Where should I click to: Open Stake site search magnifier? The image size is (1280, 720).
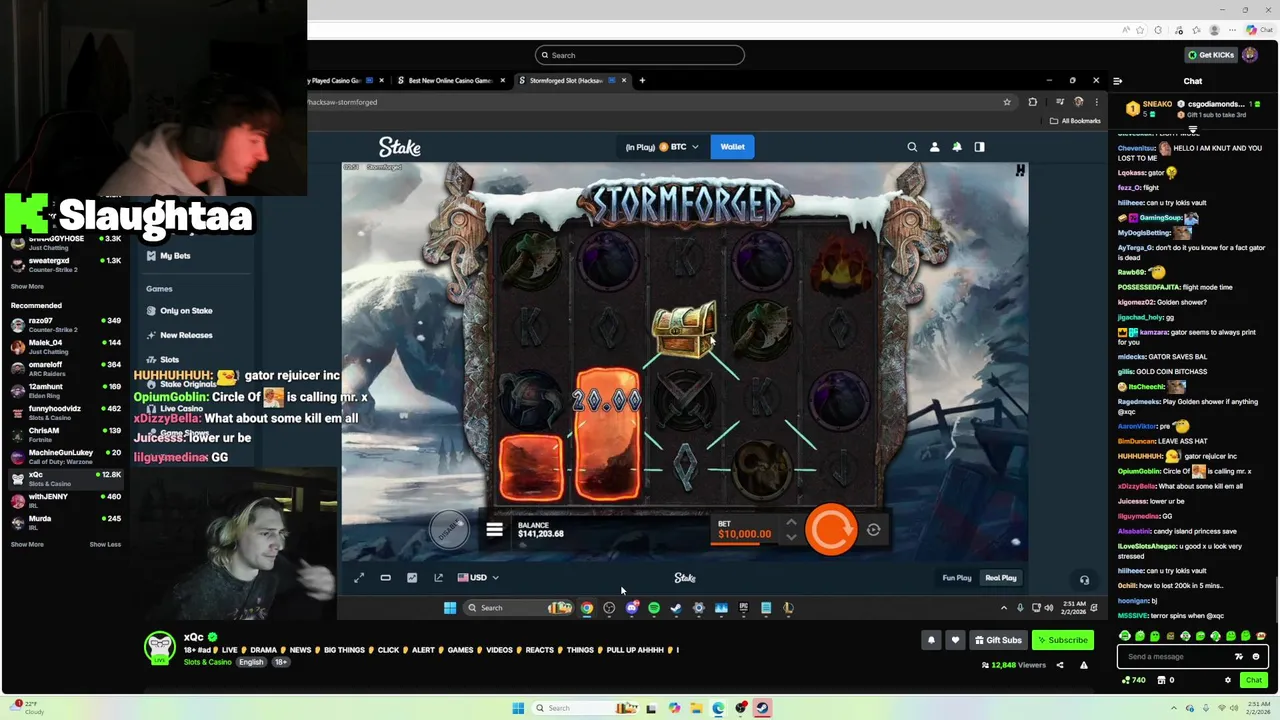tap(912, 147)
